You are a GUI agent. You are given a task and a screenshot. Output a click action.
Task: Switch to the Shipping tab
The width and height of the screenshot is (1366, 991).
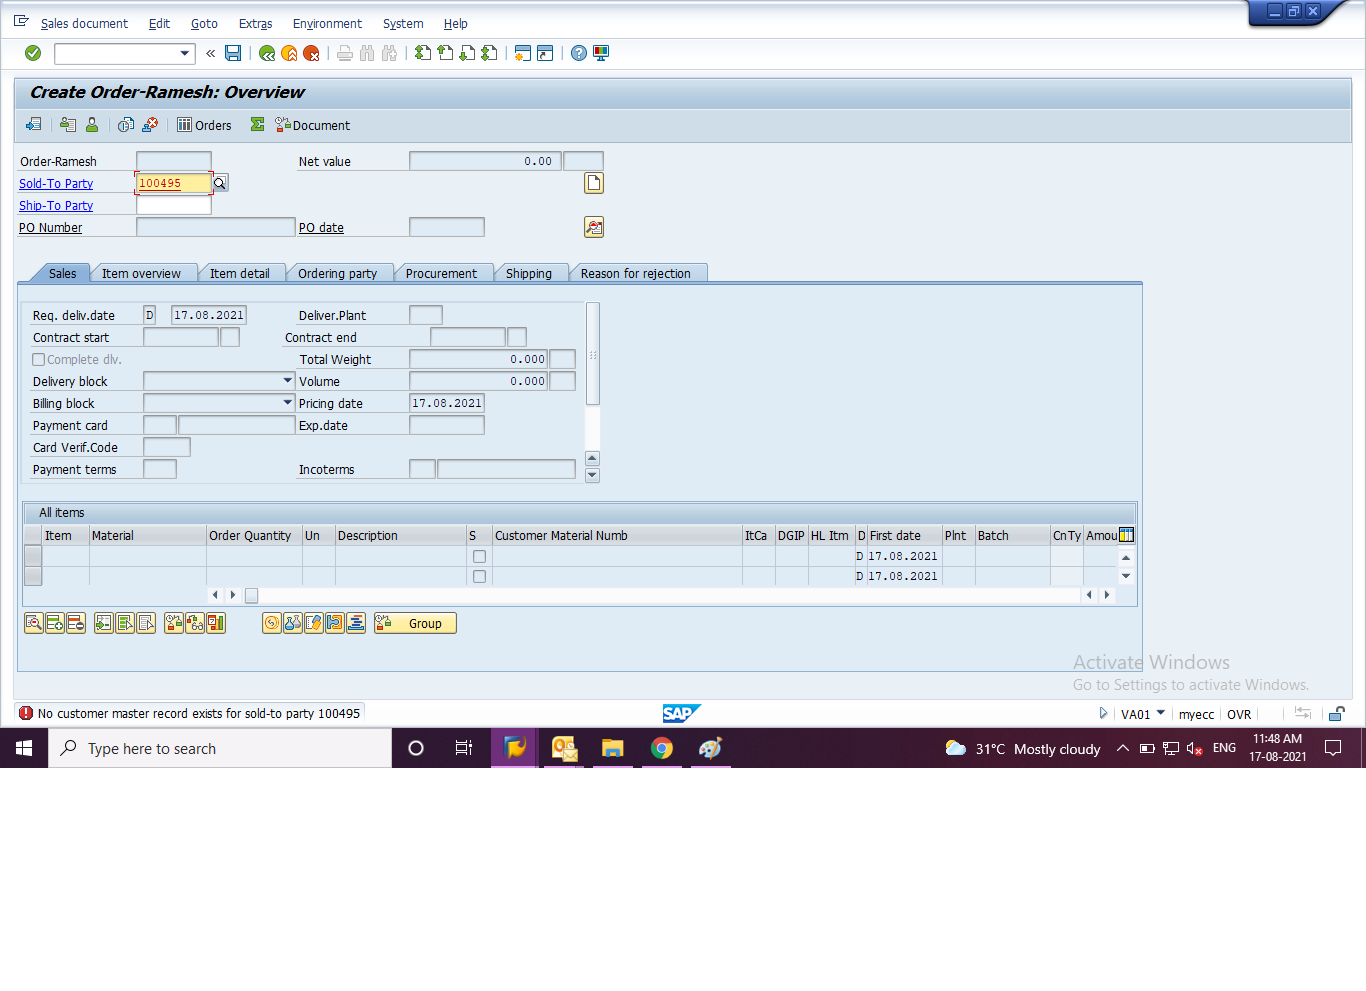click(529, 274)
